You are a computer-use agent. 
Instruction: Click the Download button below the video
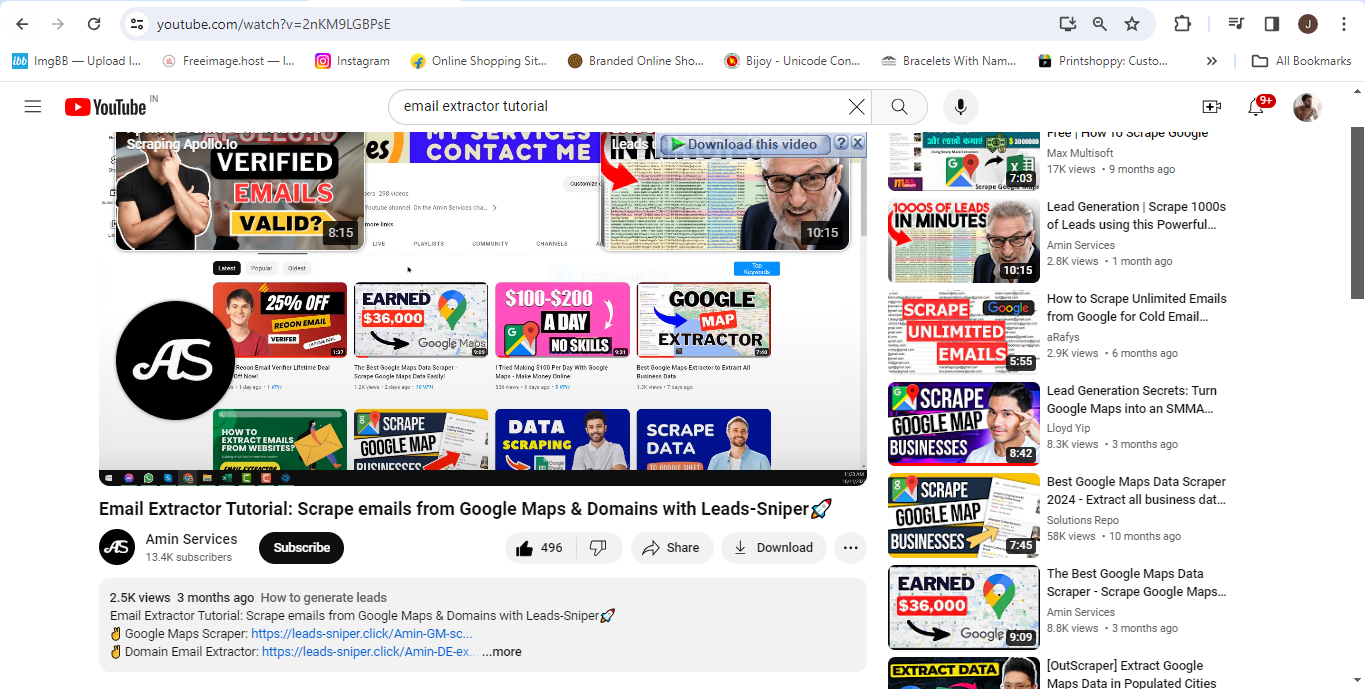pyautogui.click(x=773, y=548)
